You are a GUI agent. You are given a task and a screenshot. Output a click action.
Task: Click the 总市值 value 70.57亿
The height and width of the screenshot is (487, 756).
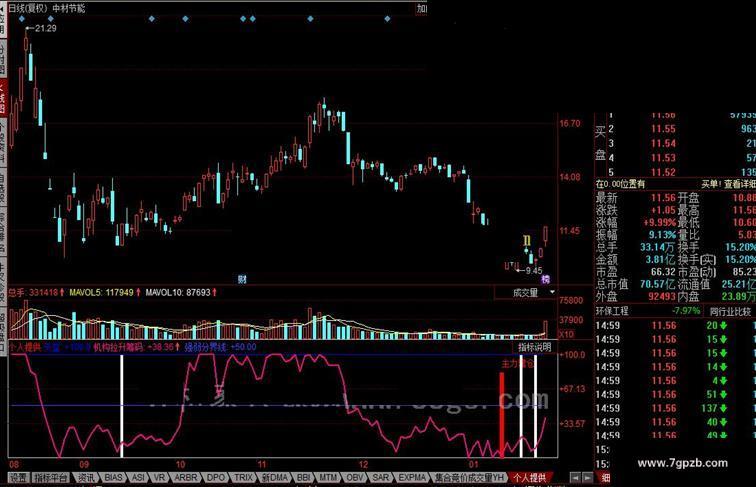tap(658, 284)
